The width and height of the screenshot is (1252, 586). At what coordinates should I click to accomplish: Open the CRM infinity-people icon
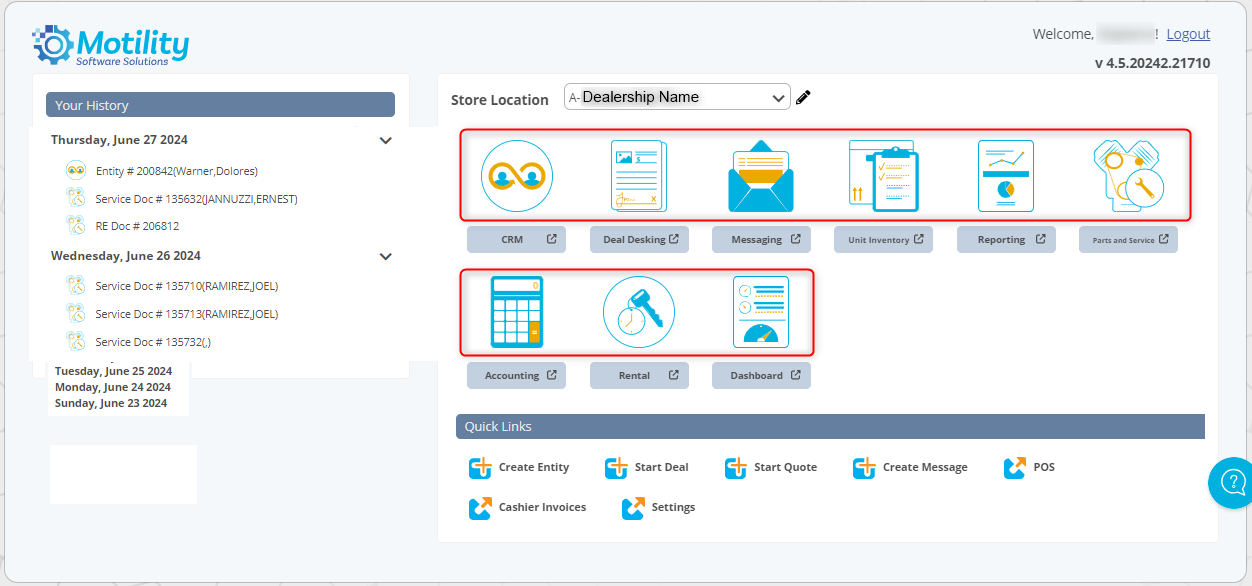pos(516,177)
